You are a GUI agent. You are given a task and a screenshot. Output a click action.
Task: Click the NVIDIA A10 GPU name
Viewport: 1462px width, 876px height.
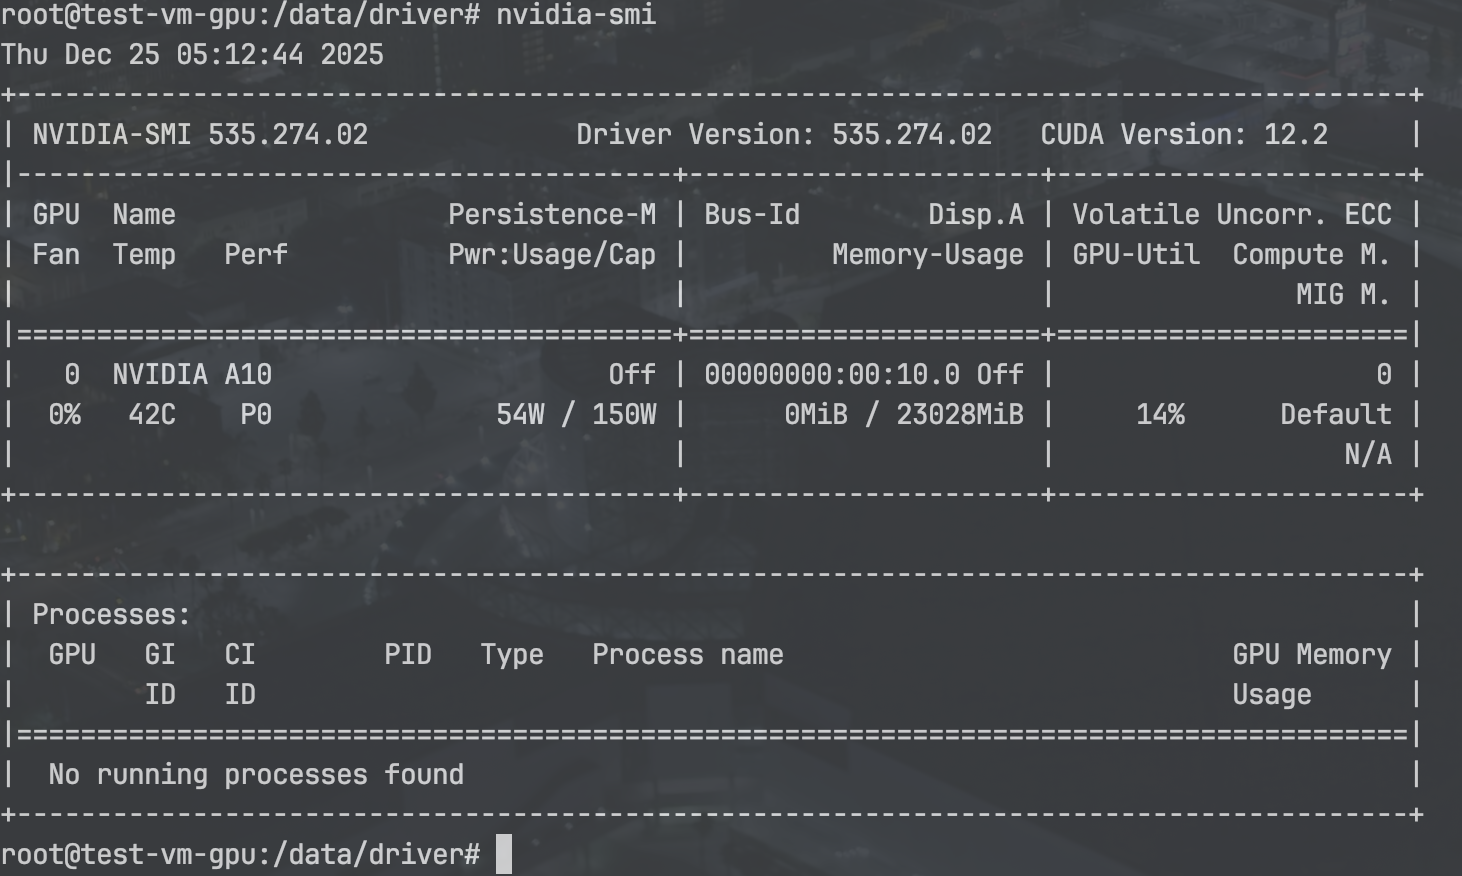point(192,375)
